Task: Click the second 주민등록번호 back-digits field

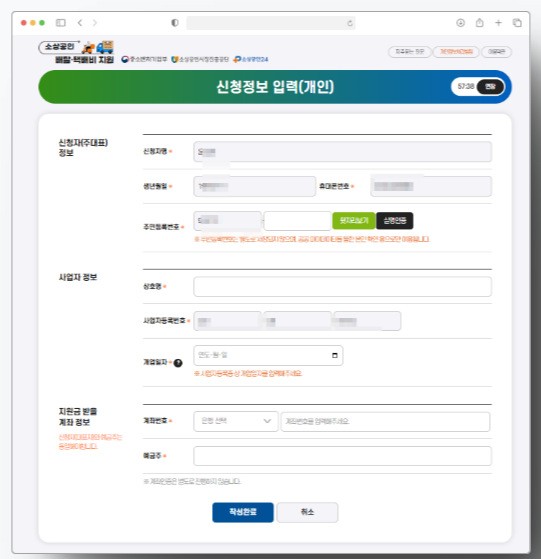Action: 298,221
